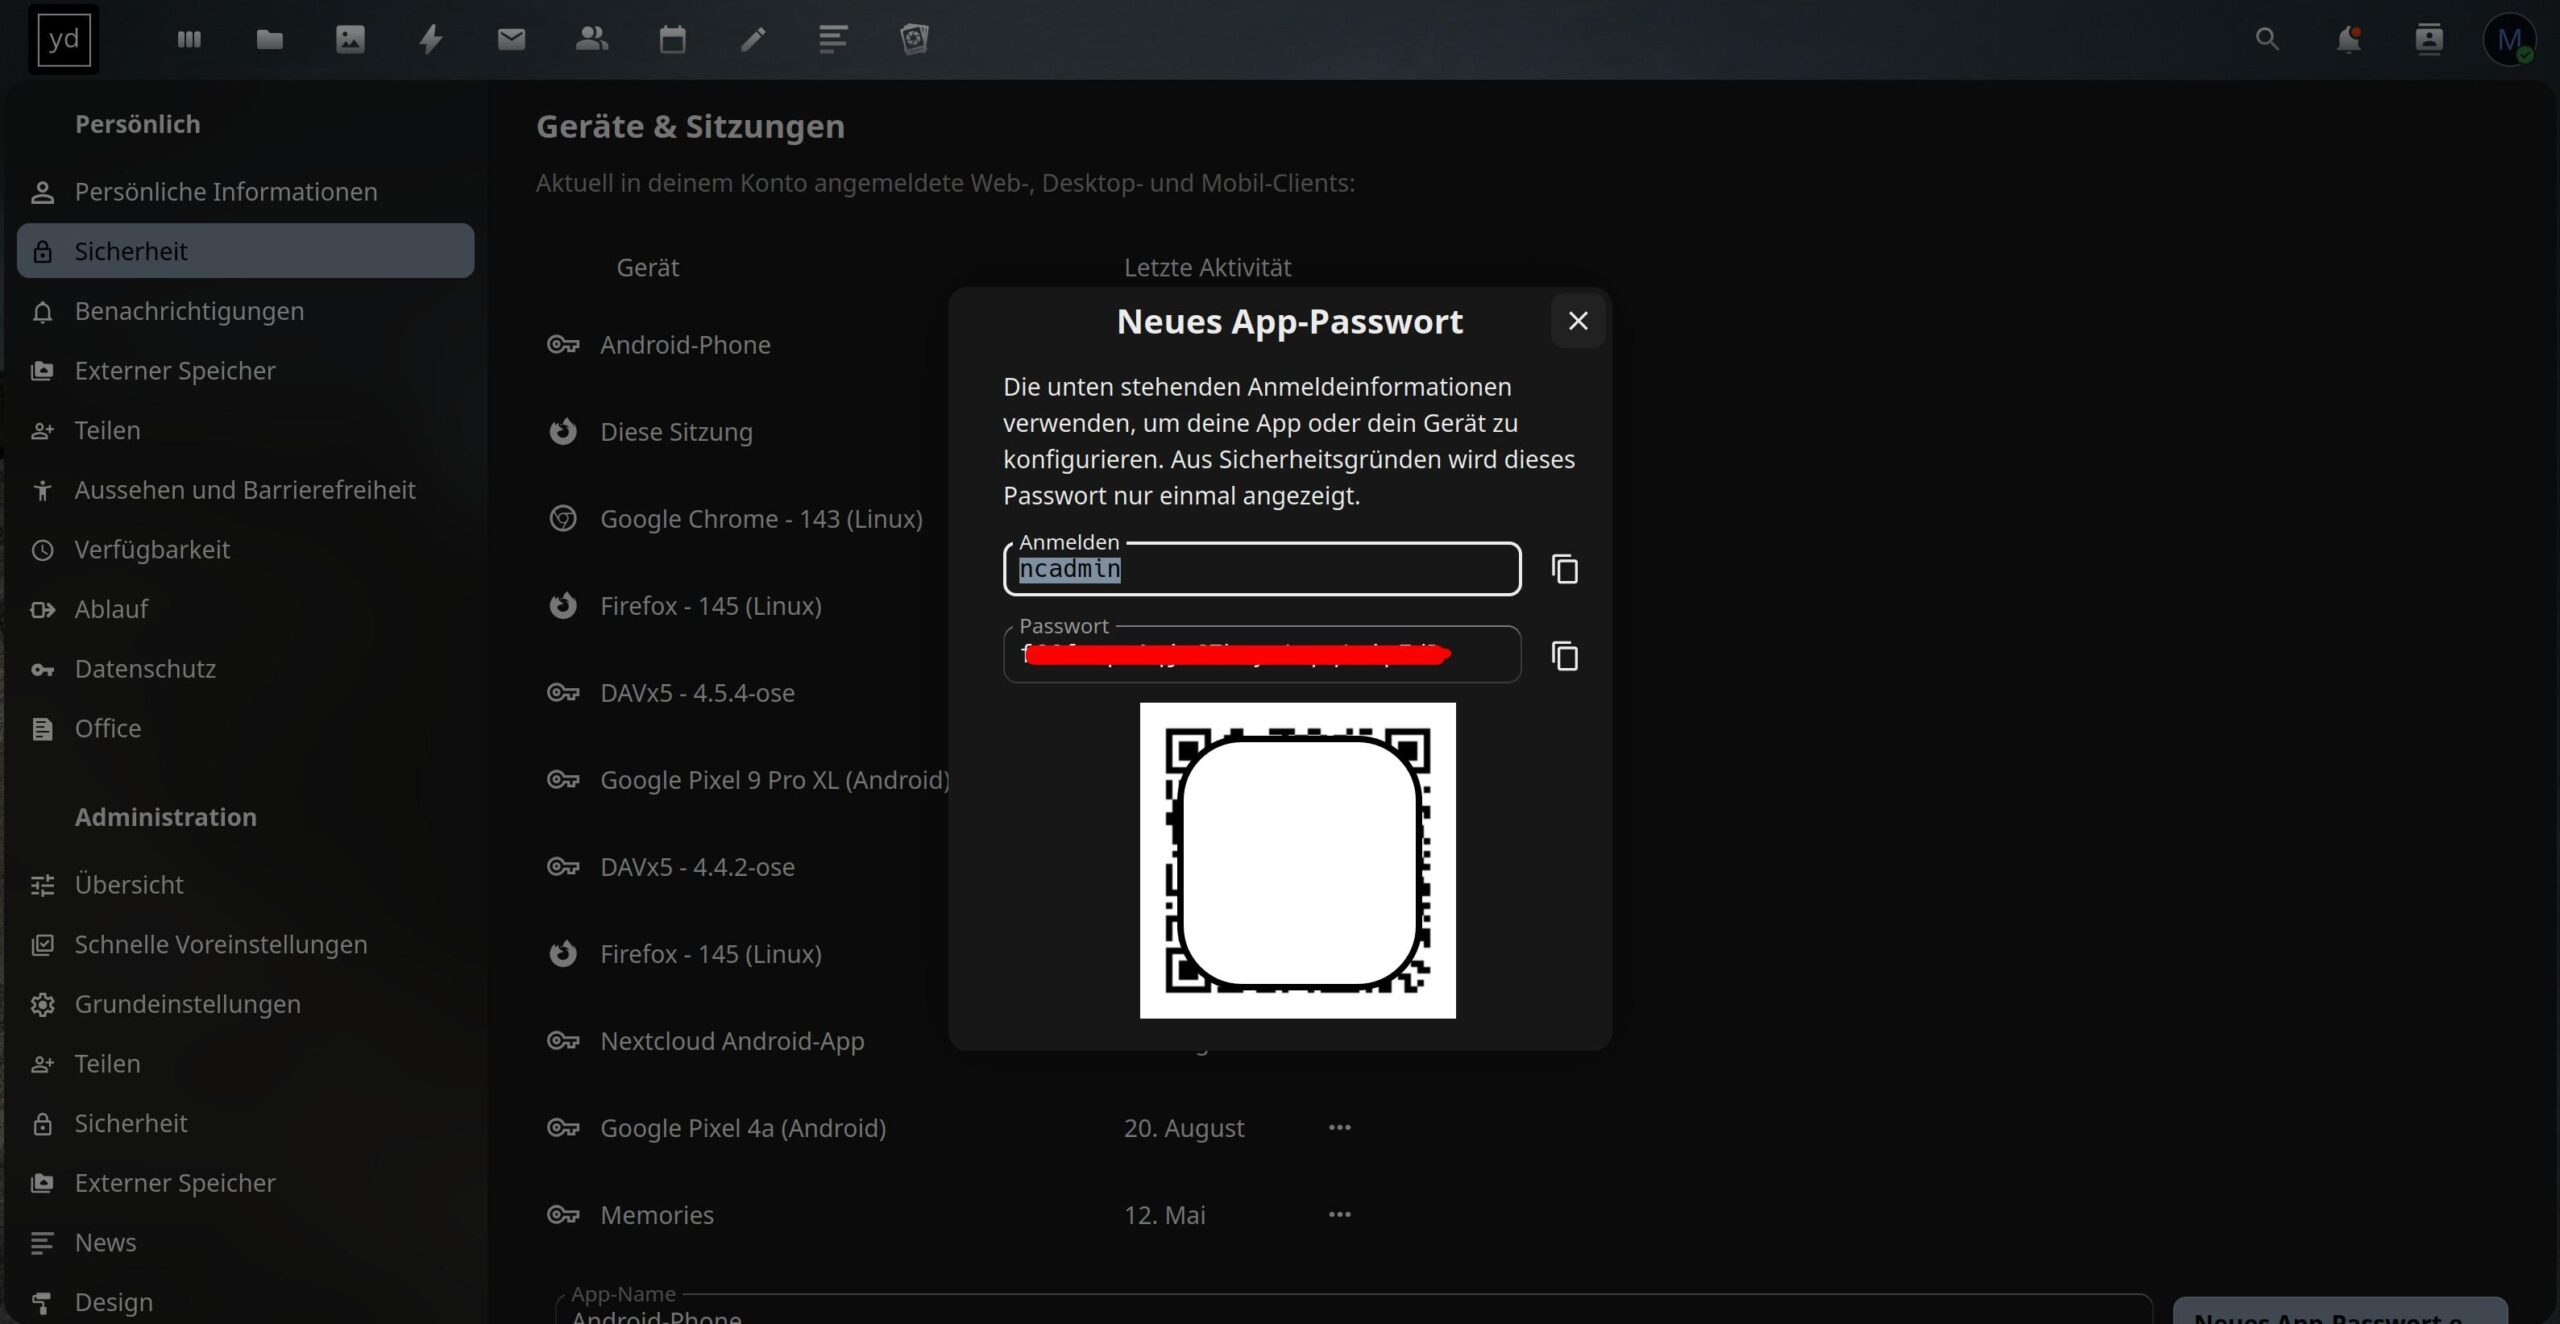This screenshot has width=2560, height=1324.
Task: Click the QR code image
Action: 1297,860
